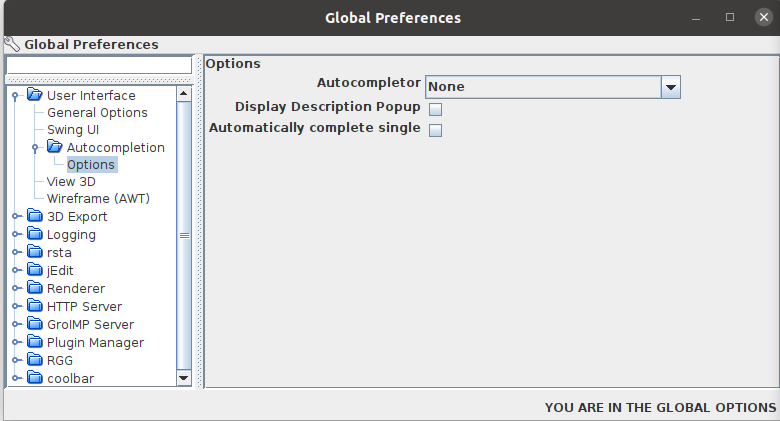Open Wireframe (AWT) preferences
This screenshot has height=421, width=780.
pos(98,199)
